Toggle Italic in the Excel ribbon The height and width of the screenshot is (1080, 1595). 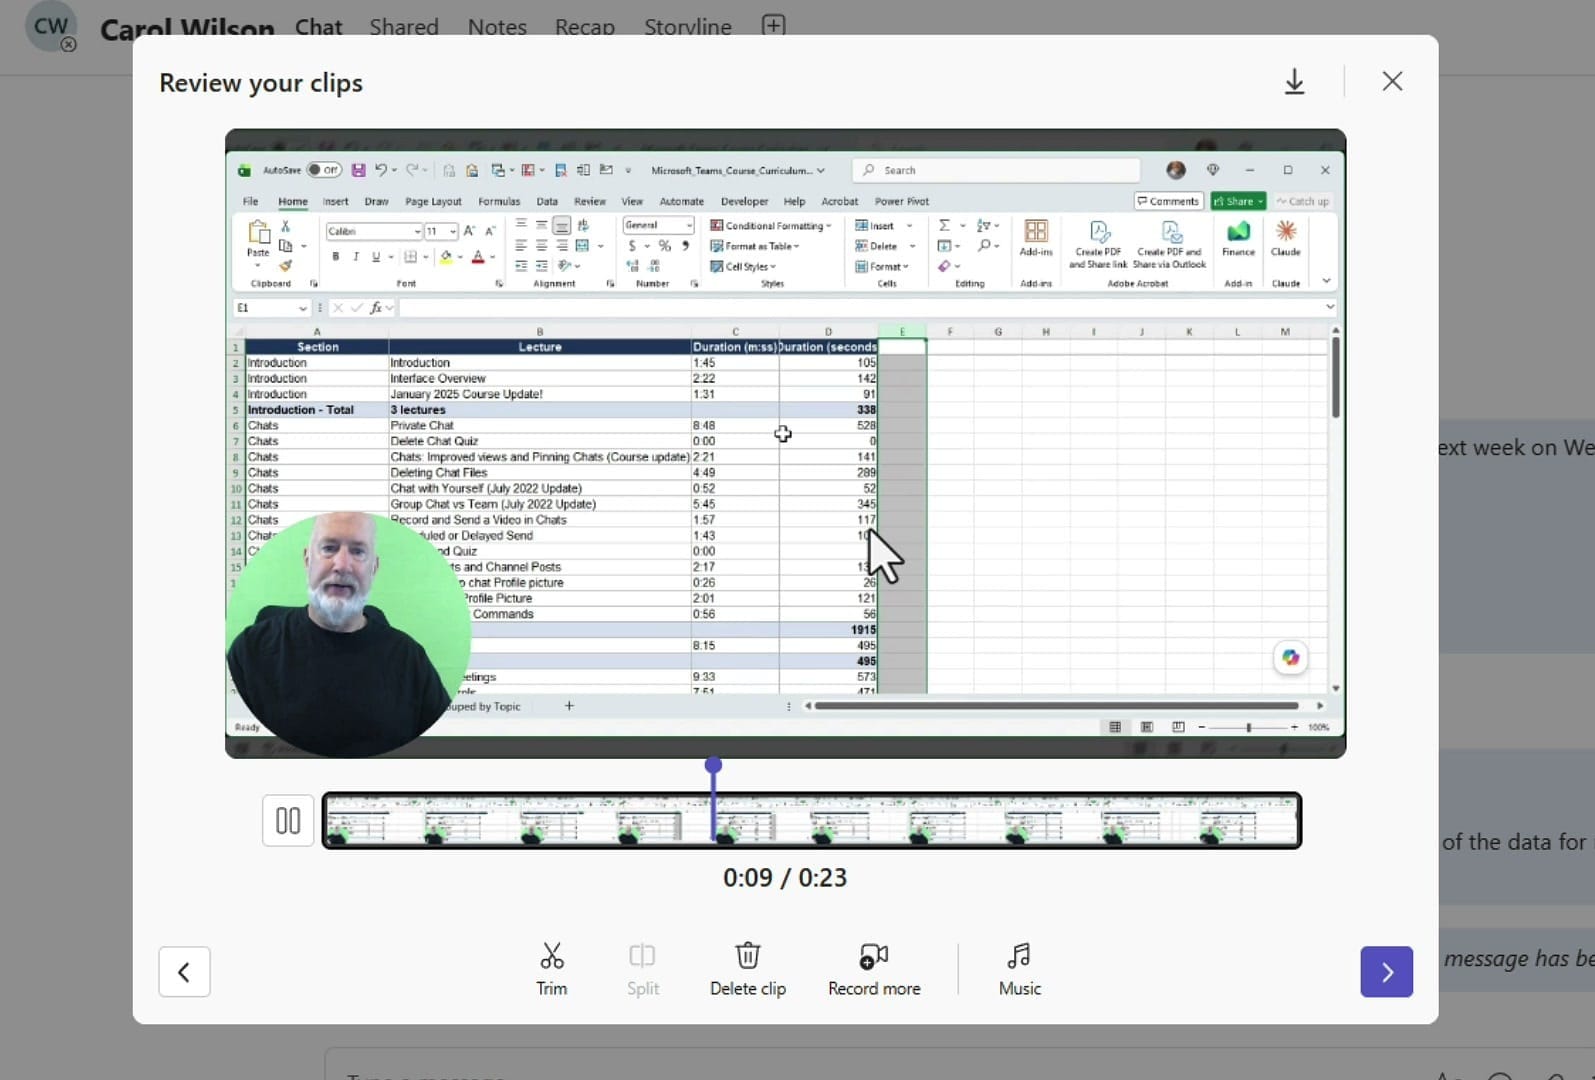355,257
